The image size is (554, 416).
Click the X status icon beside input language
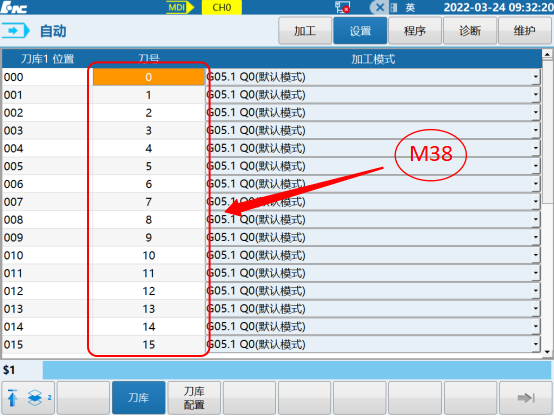pos(380,7)
